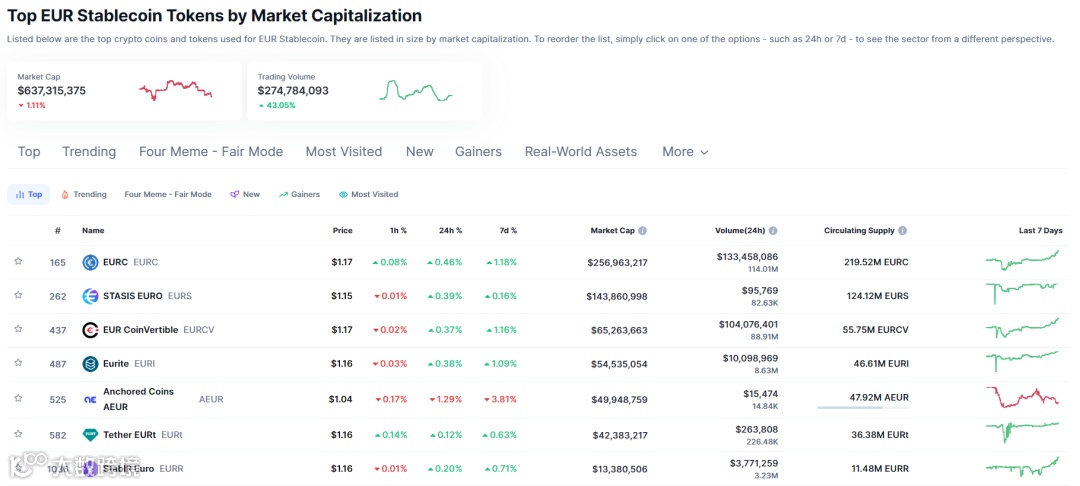Sort the table by 24h % column
This screenshot has width=1080, height=486.
pos(451,231)
